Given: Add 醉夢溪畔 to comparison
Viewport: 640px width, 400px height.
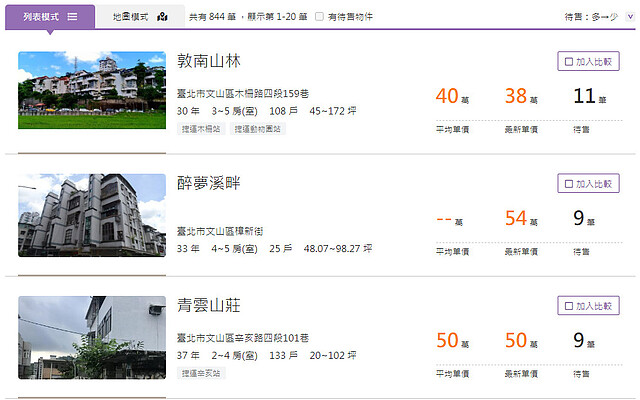Looking at the screenshot, I should (x=588, y=184).
